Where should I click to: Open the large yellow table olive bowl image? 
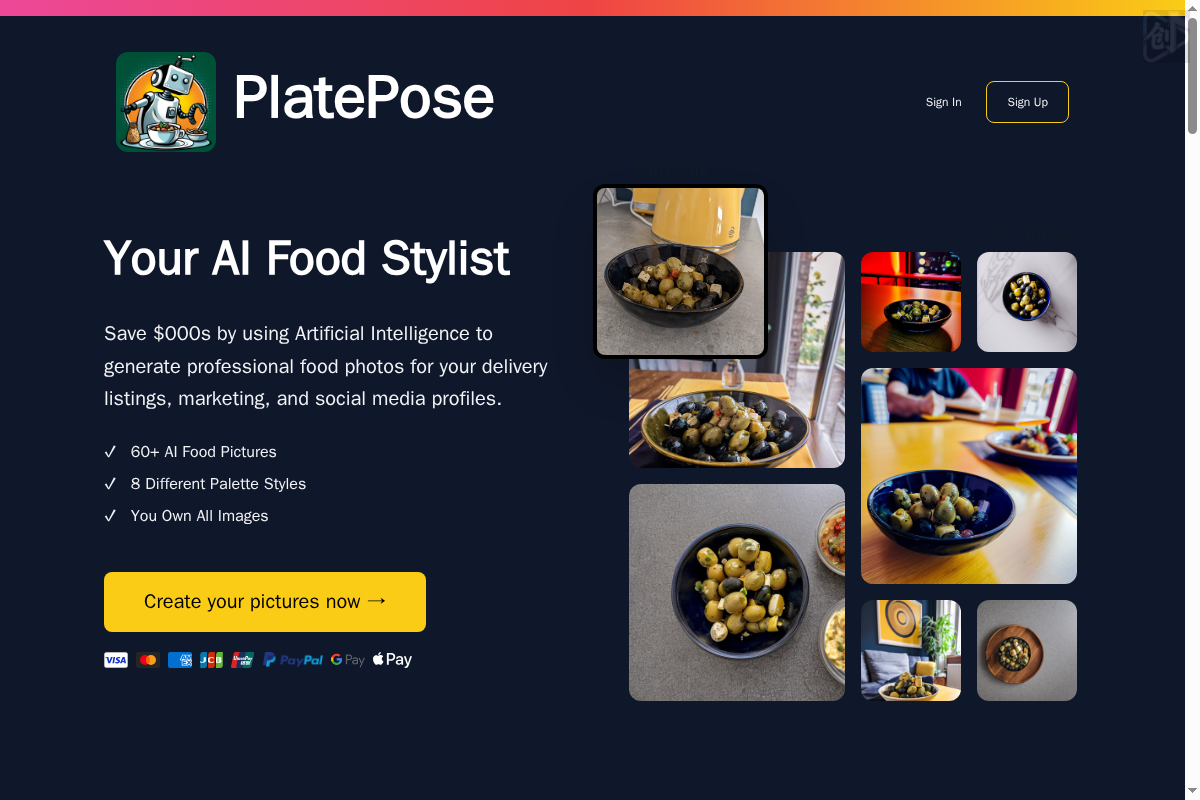[969, 476]
